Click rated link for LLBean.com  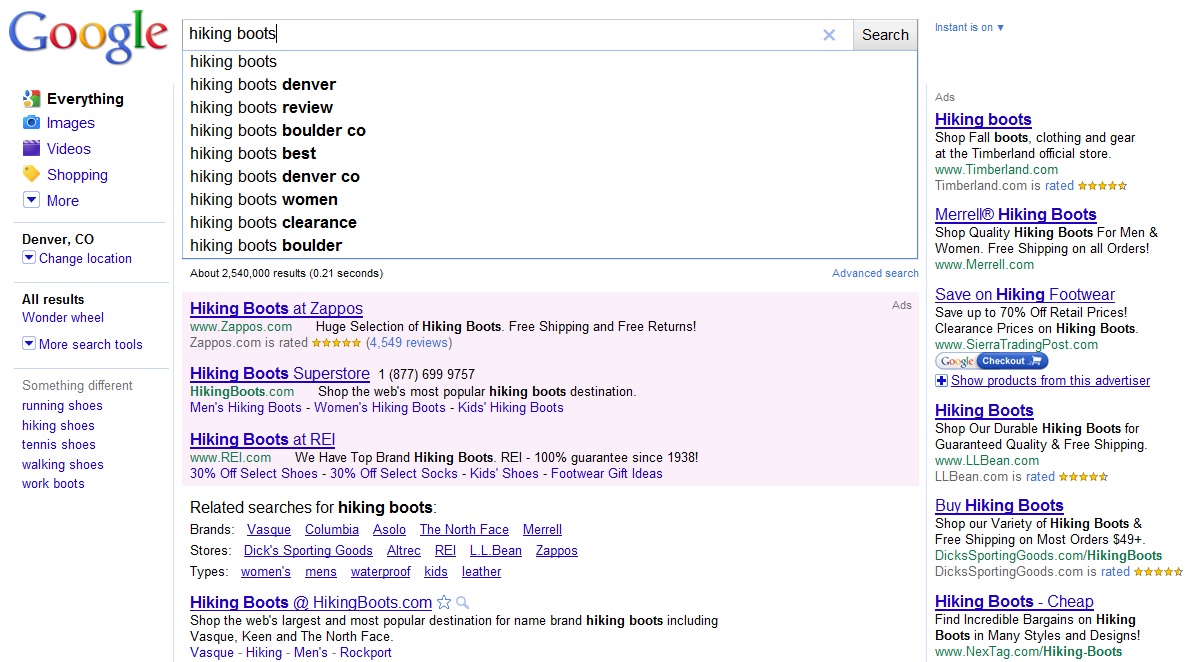(x=1040, y=476)
